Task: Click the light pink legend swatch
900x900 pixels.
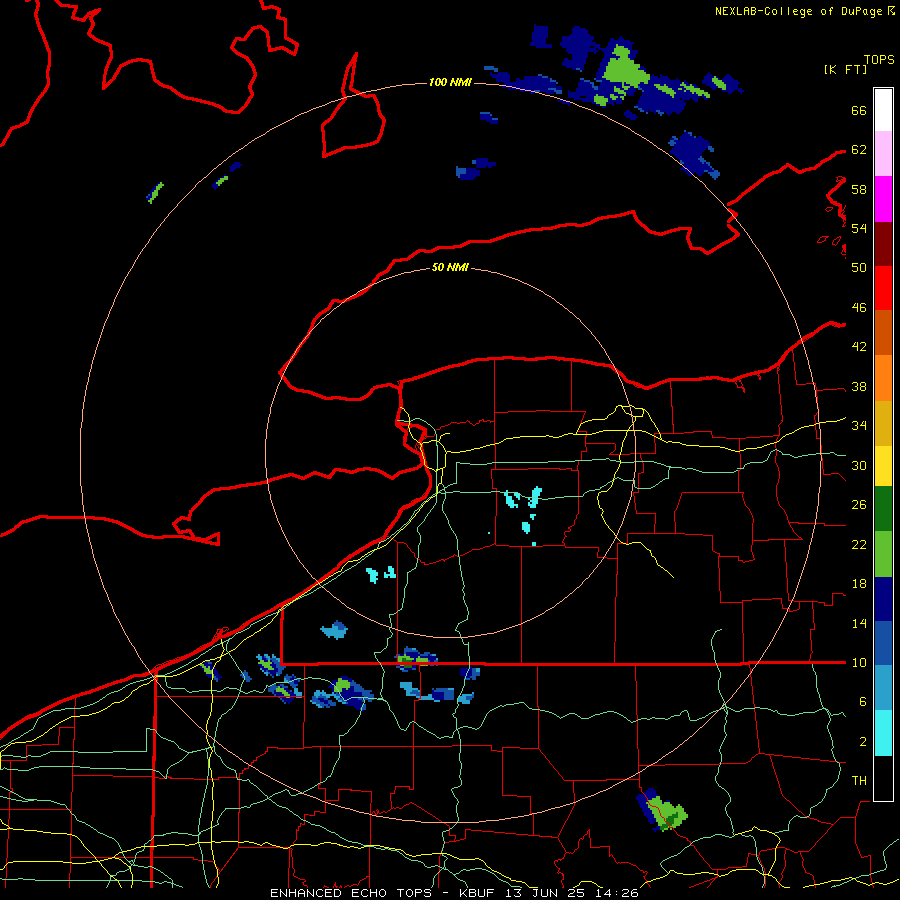Action: tap(883, 154)
